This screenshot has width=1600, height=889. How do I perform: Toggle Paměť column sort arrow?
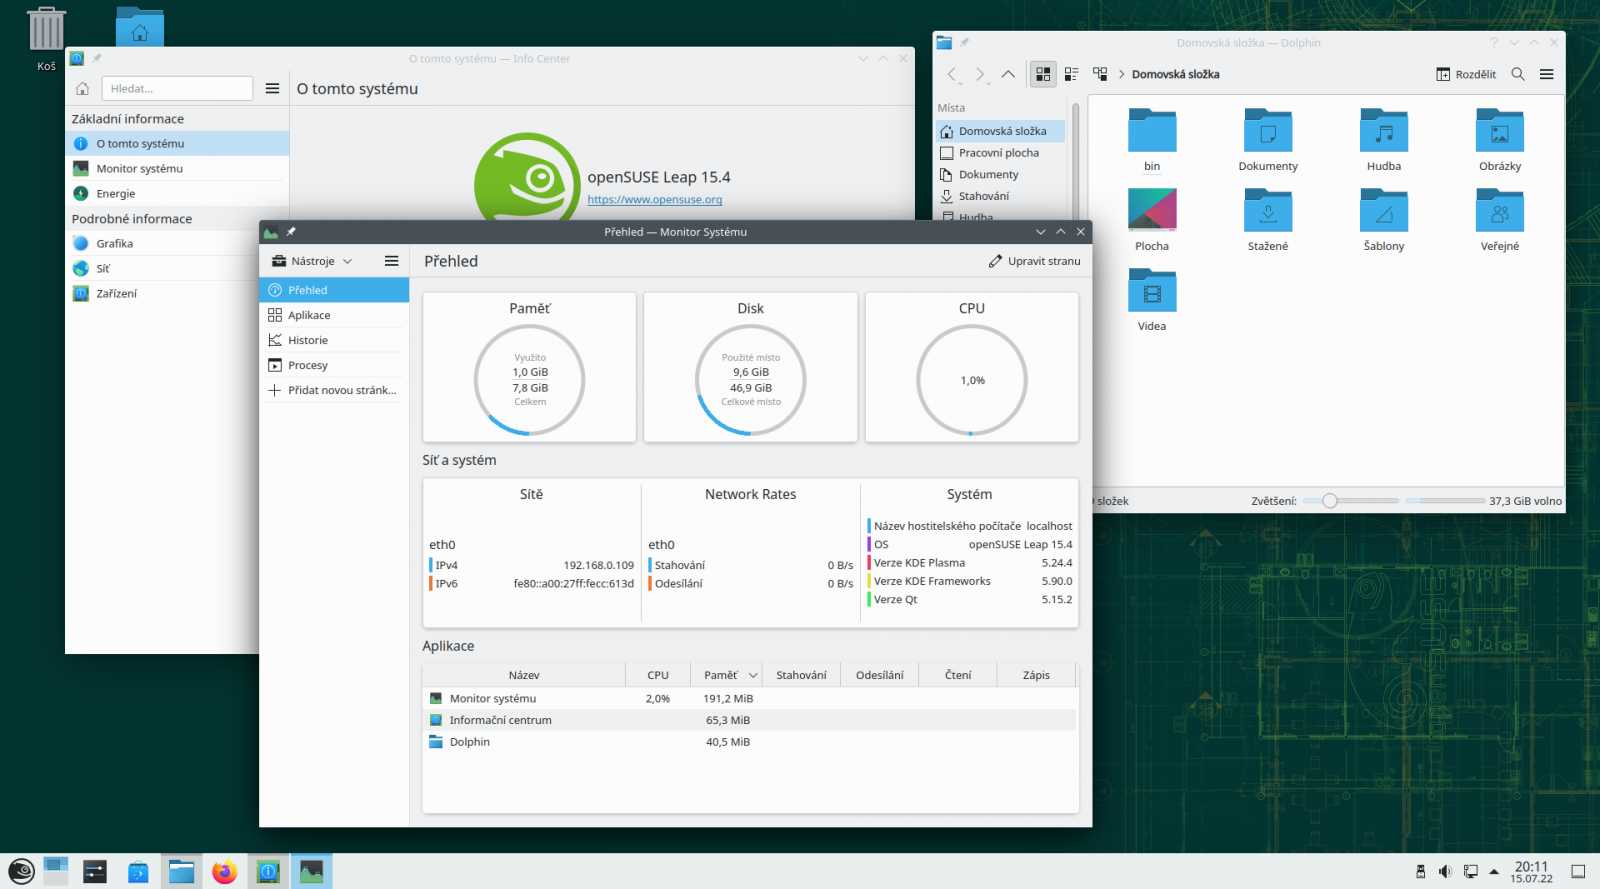tap(753, 676)
